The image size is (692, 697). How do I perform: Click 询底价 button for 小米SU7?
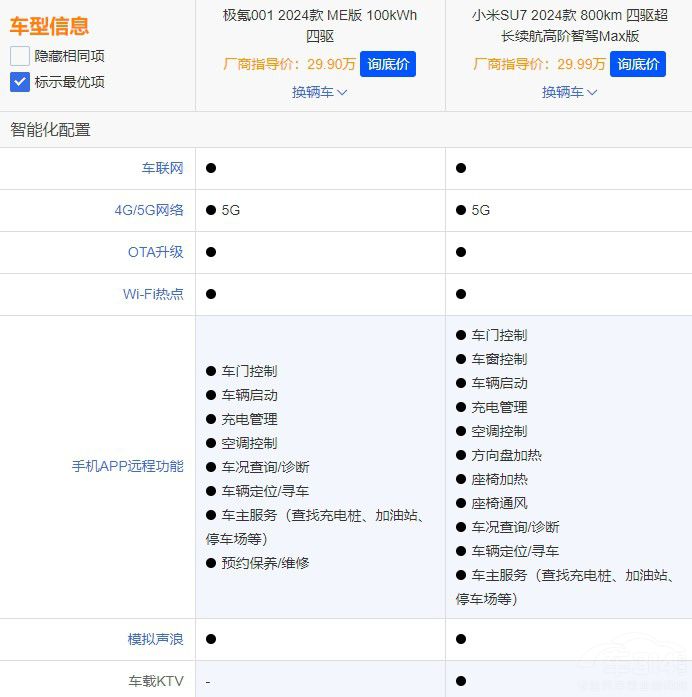[637, 64]
